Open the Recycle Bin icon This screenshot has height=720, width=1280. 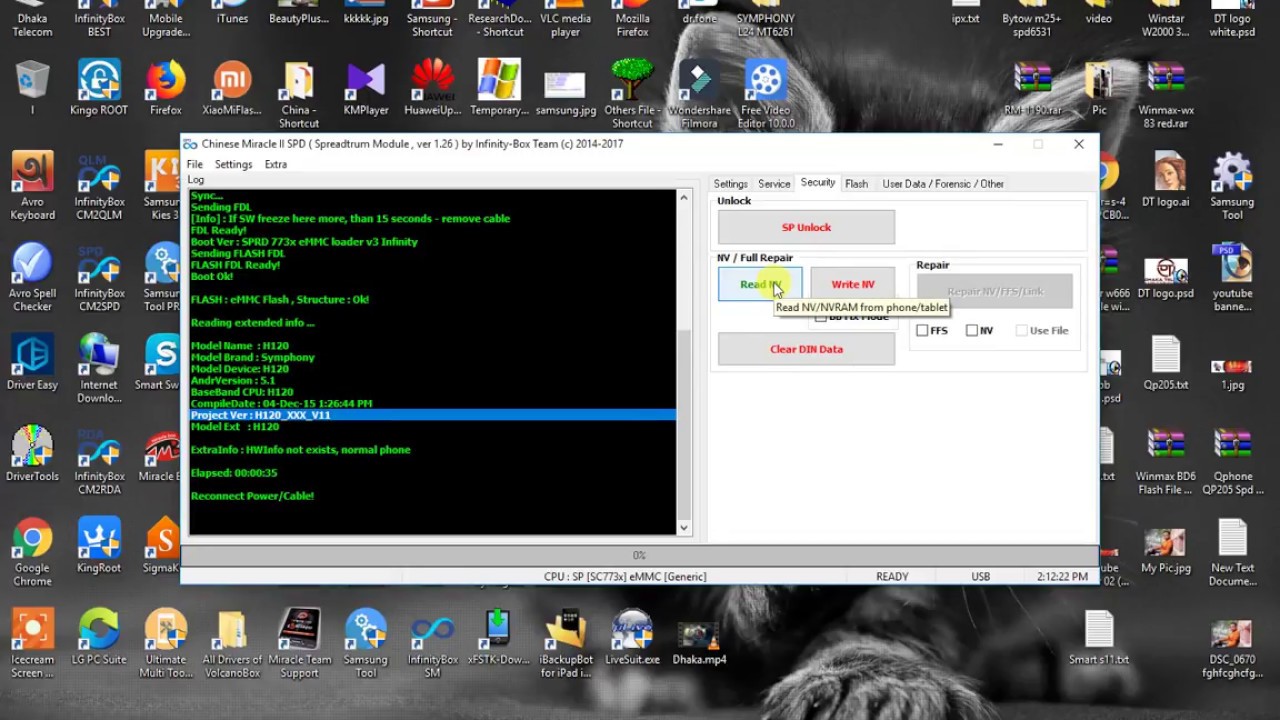click(x=32, y=88)
